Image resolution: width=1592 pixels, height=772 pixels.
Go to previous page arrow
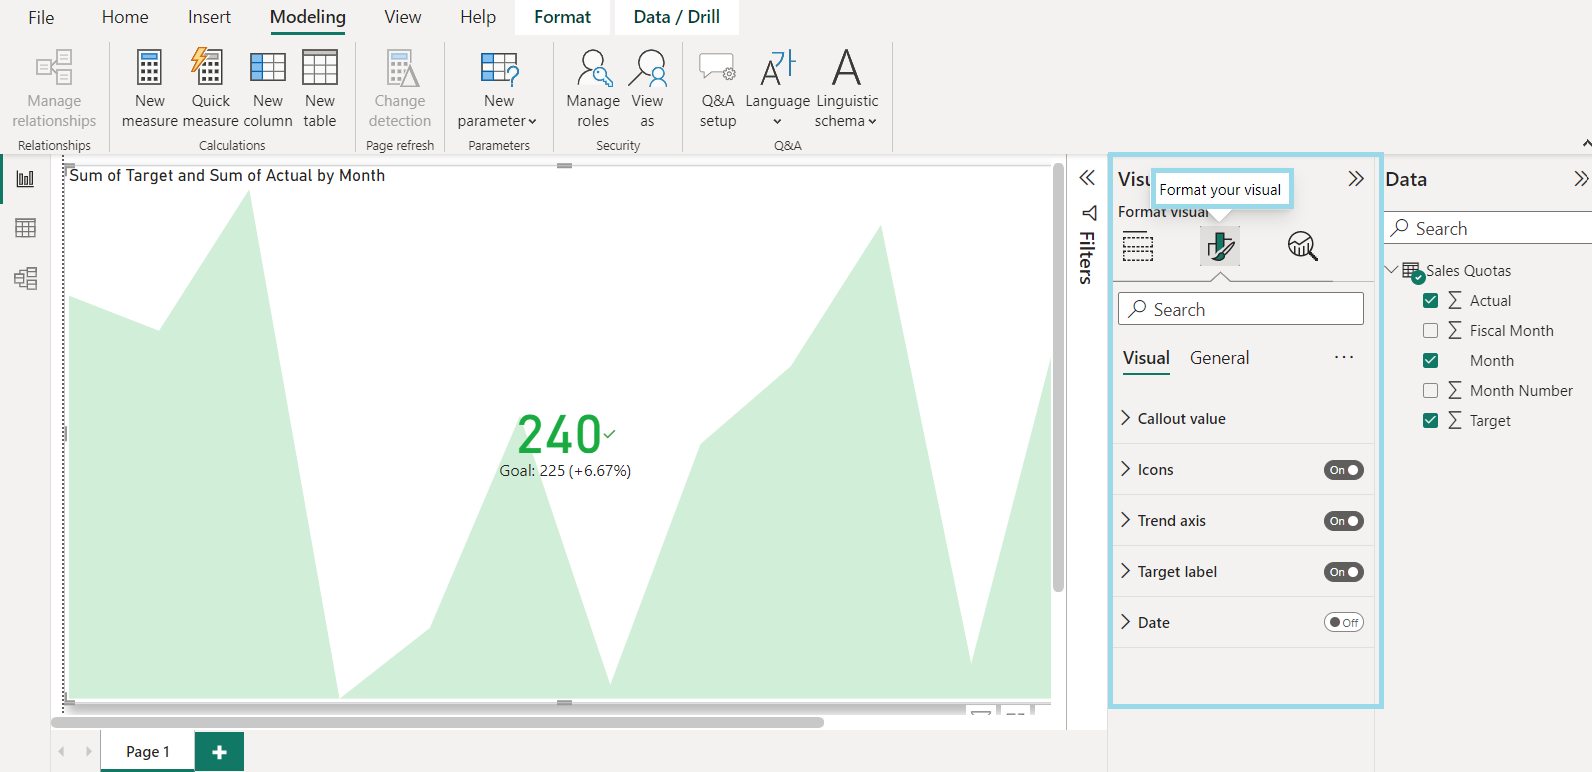pyautogui.click(x=62, y=751)
